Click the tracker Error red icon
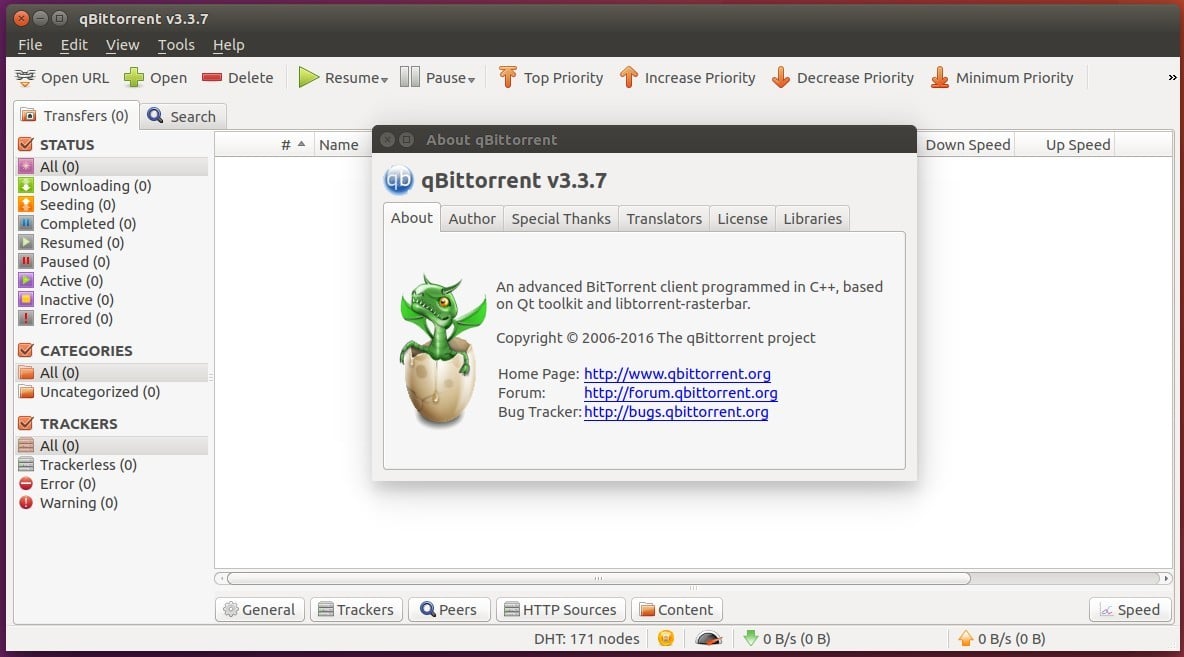This screenshot has height=657, width=1184. (x=26, y=483)
